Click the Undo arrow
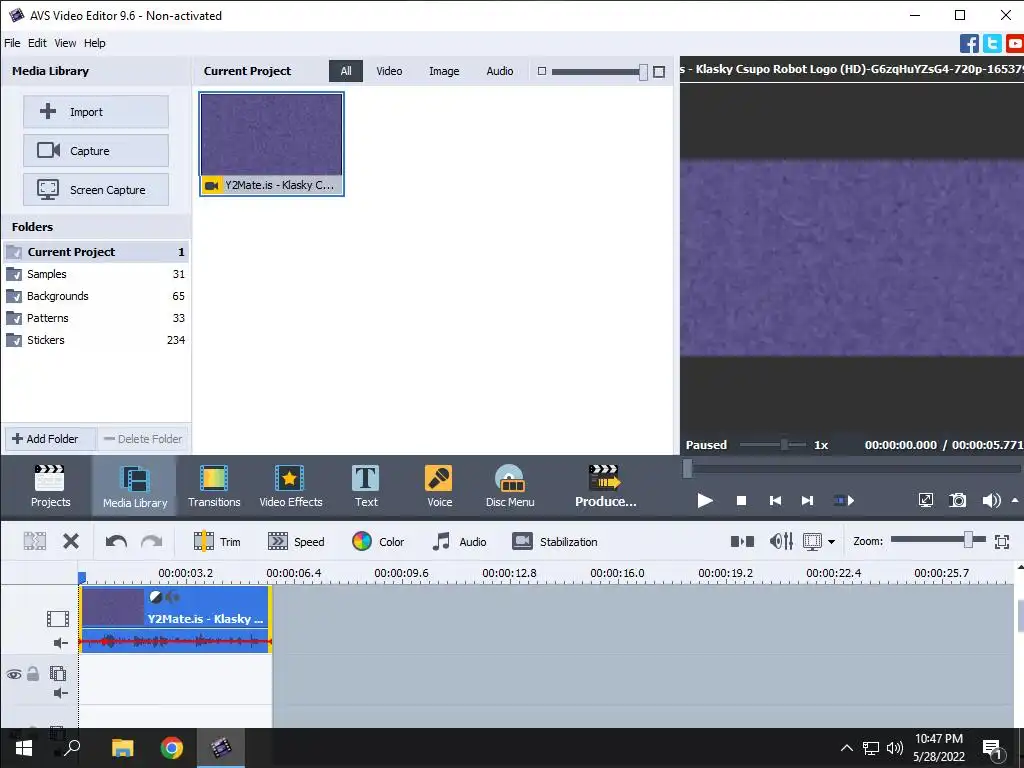 pyautogui.click(x=116, y=541)
